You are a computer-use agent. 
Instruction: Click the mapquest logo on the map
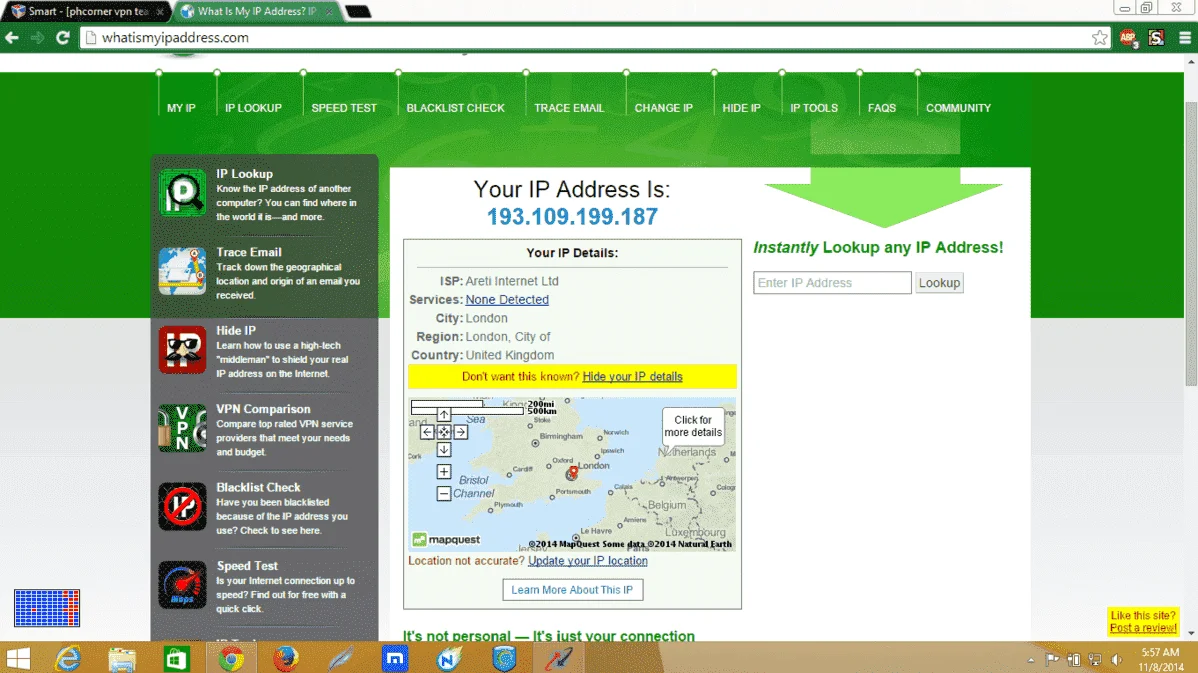point(446,539)
